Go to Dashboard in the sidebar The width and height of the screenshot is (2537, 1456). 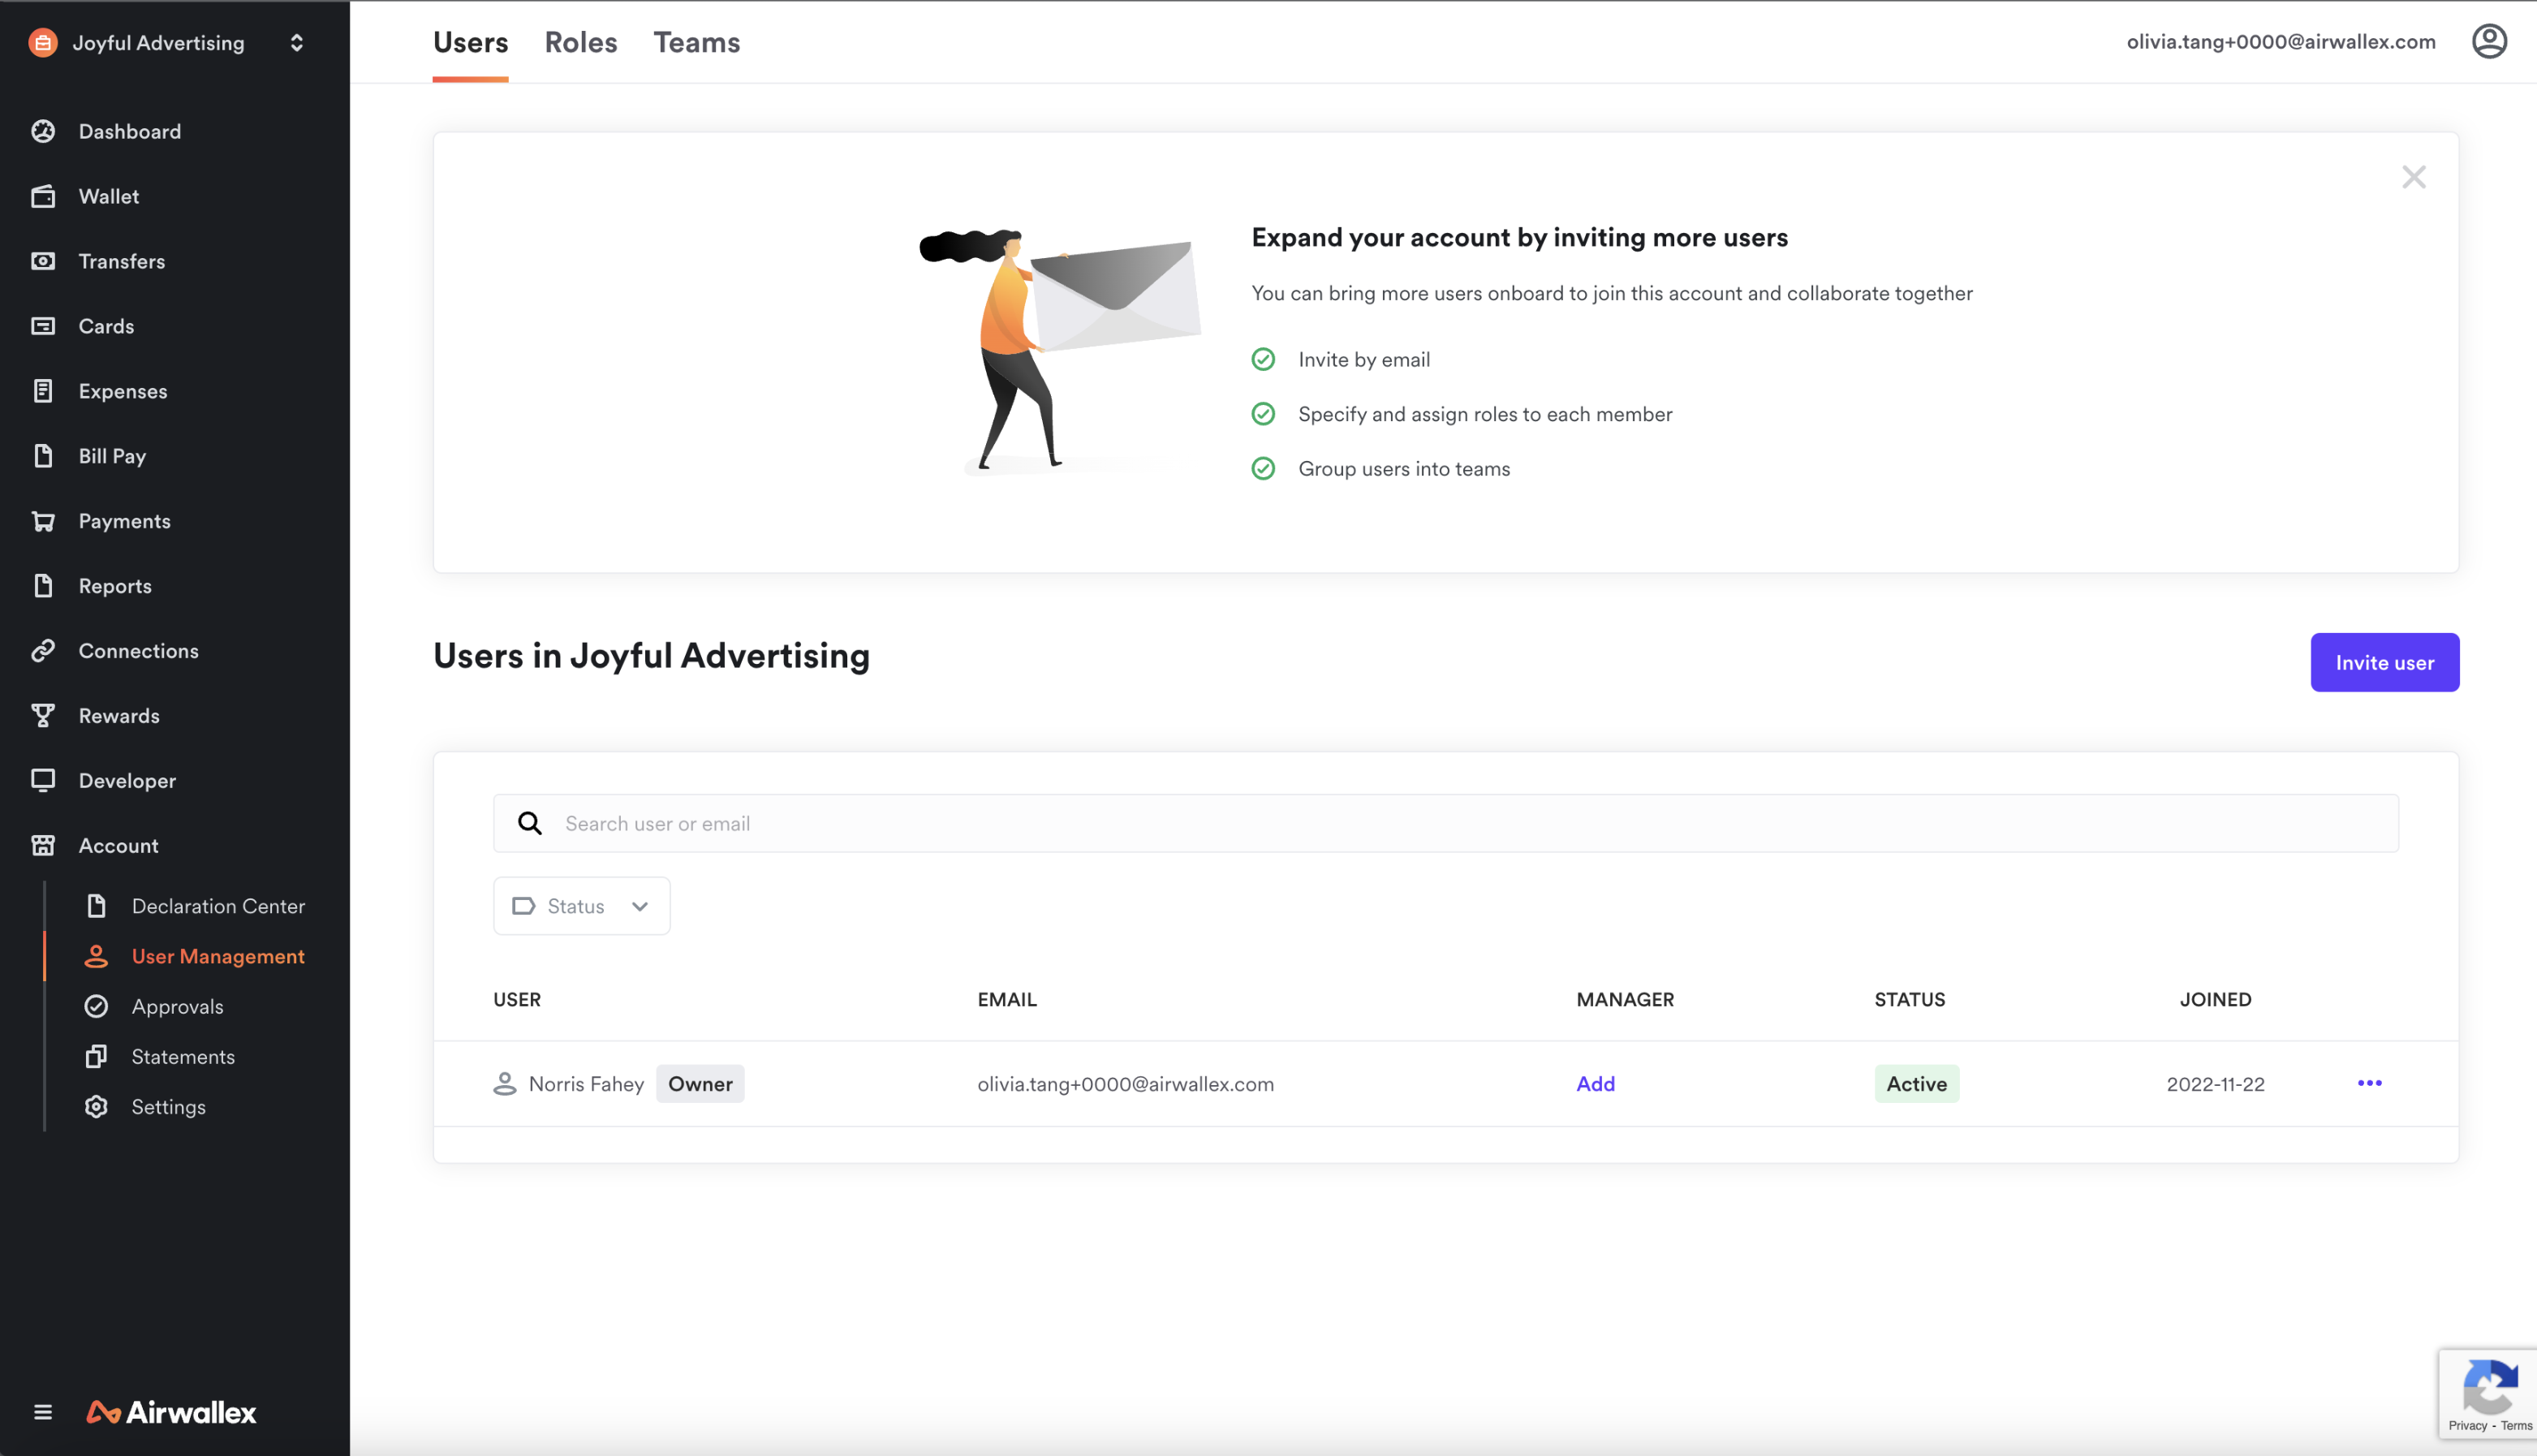point(130,131)
